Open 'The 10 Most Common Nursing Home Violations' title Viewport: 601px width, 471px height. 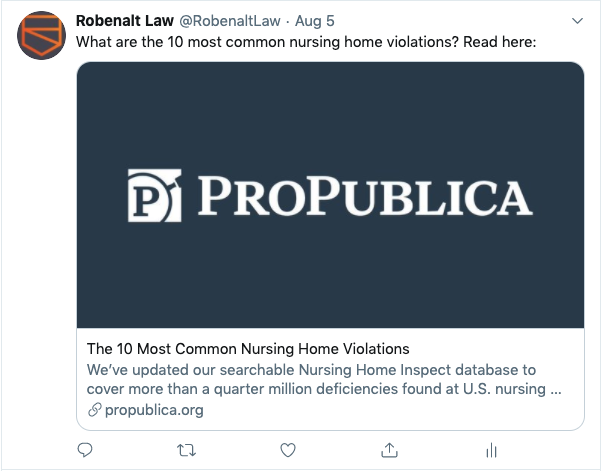pos(248,349)
